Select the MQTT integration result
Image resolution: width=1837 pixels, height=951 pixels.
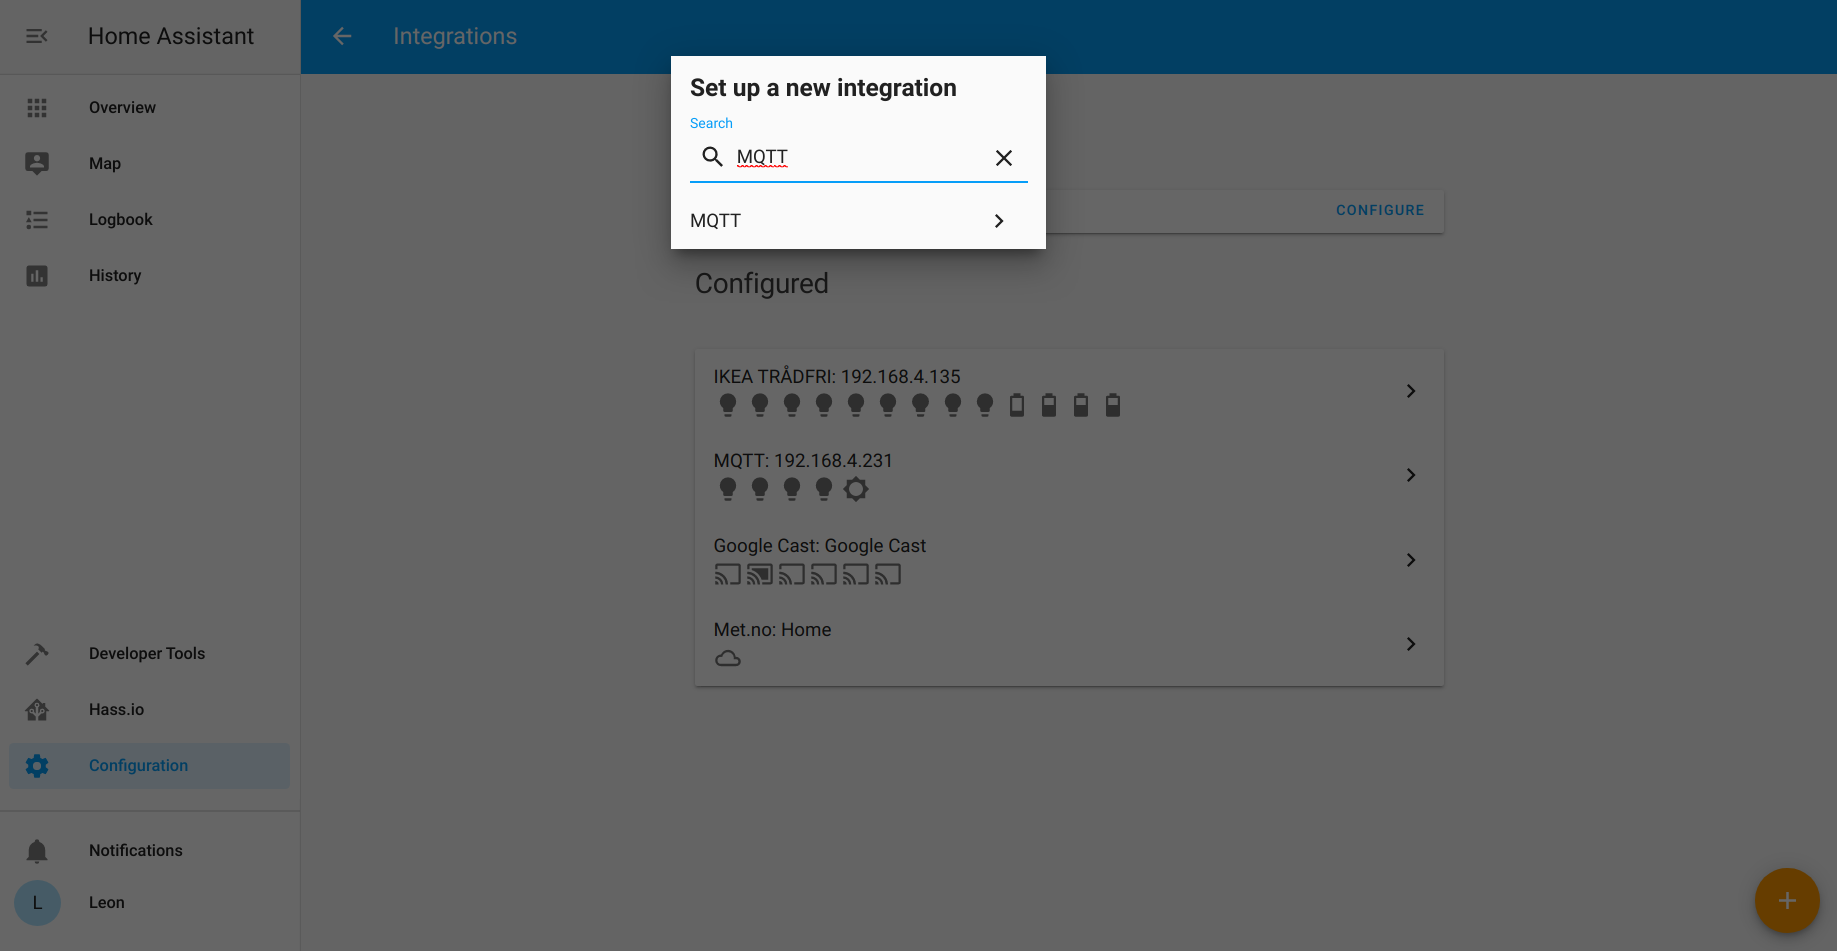858,221
